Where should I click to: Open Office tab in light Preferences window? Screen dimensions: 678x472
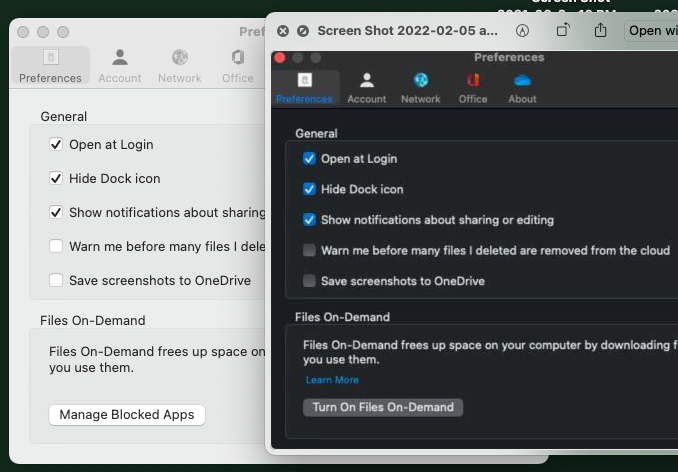[x=238, y=65]
